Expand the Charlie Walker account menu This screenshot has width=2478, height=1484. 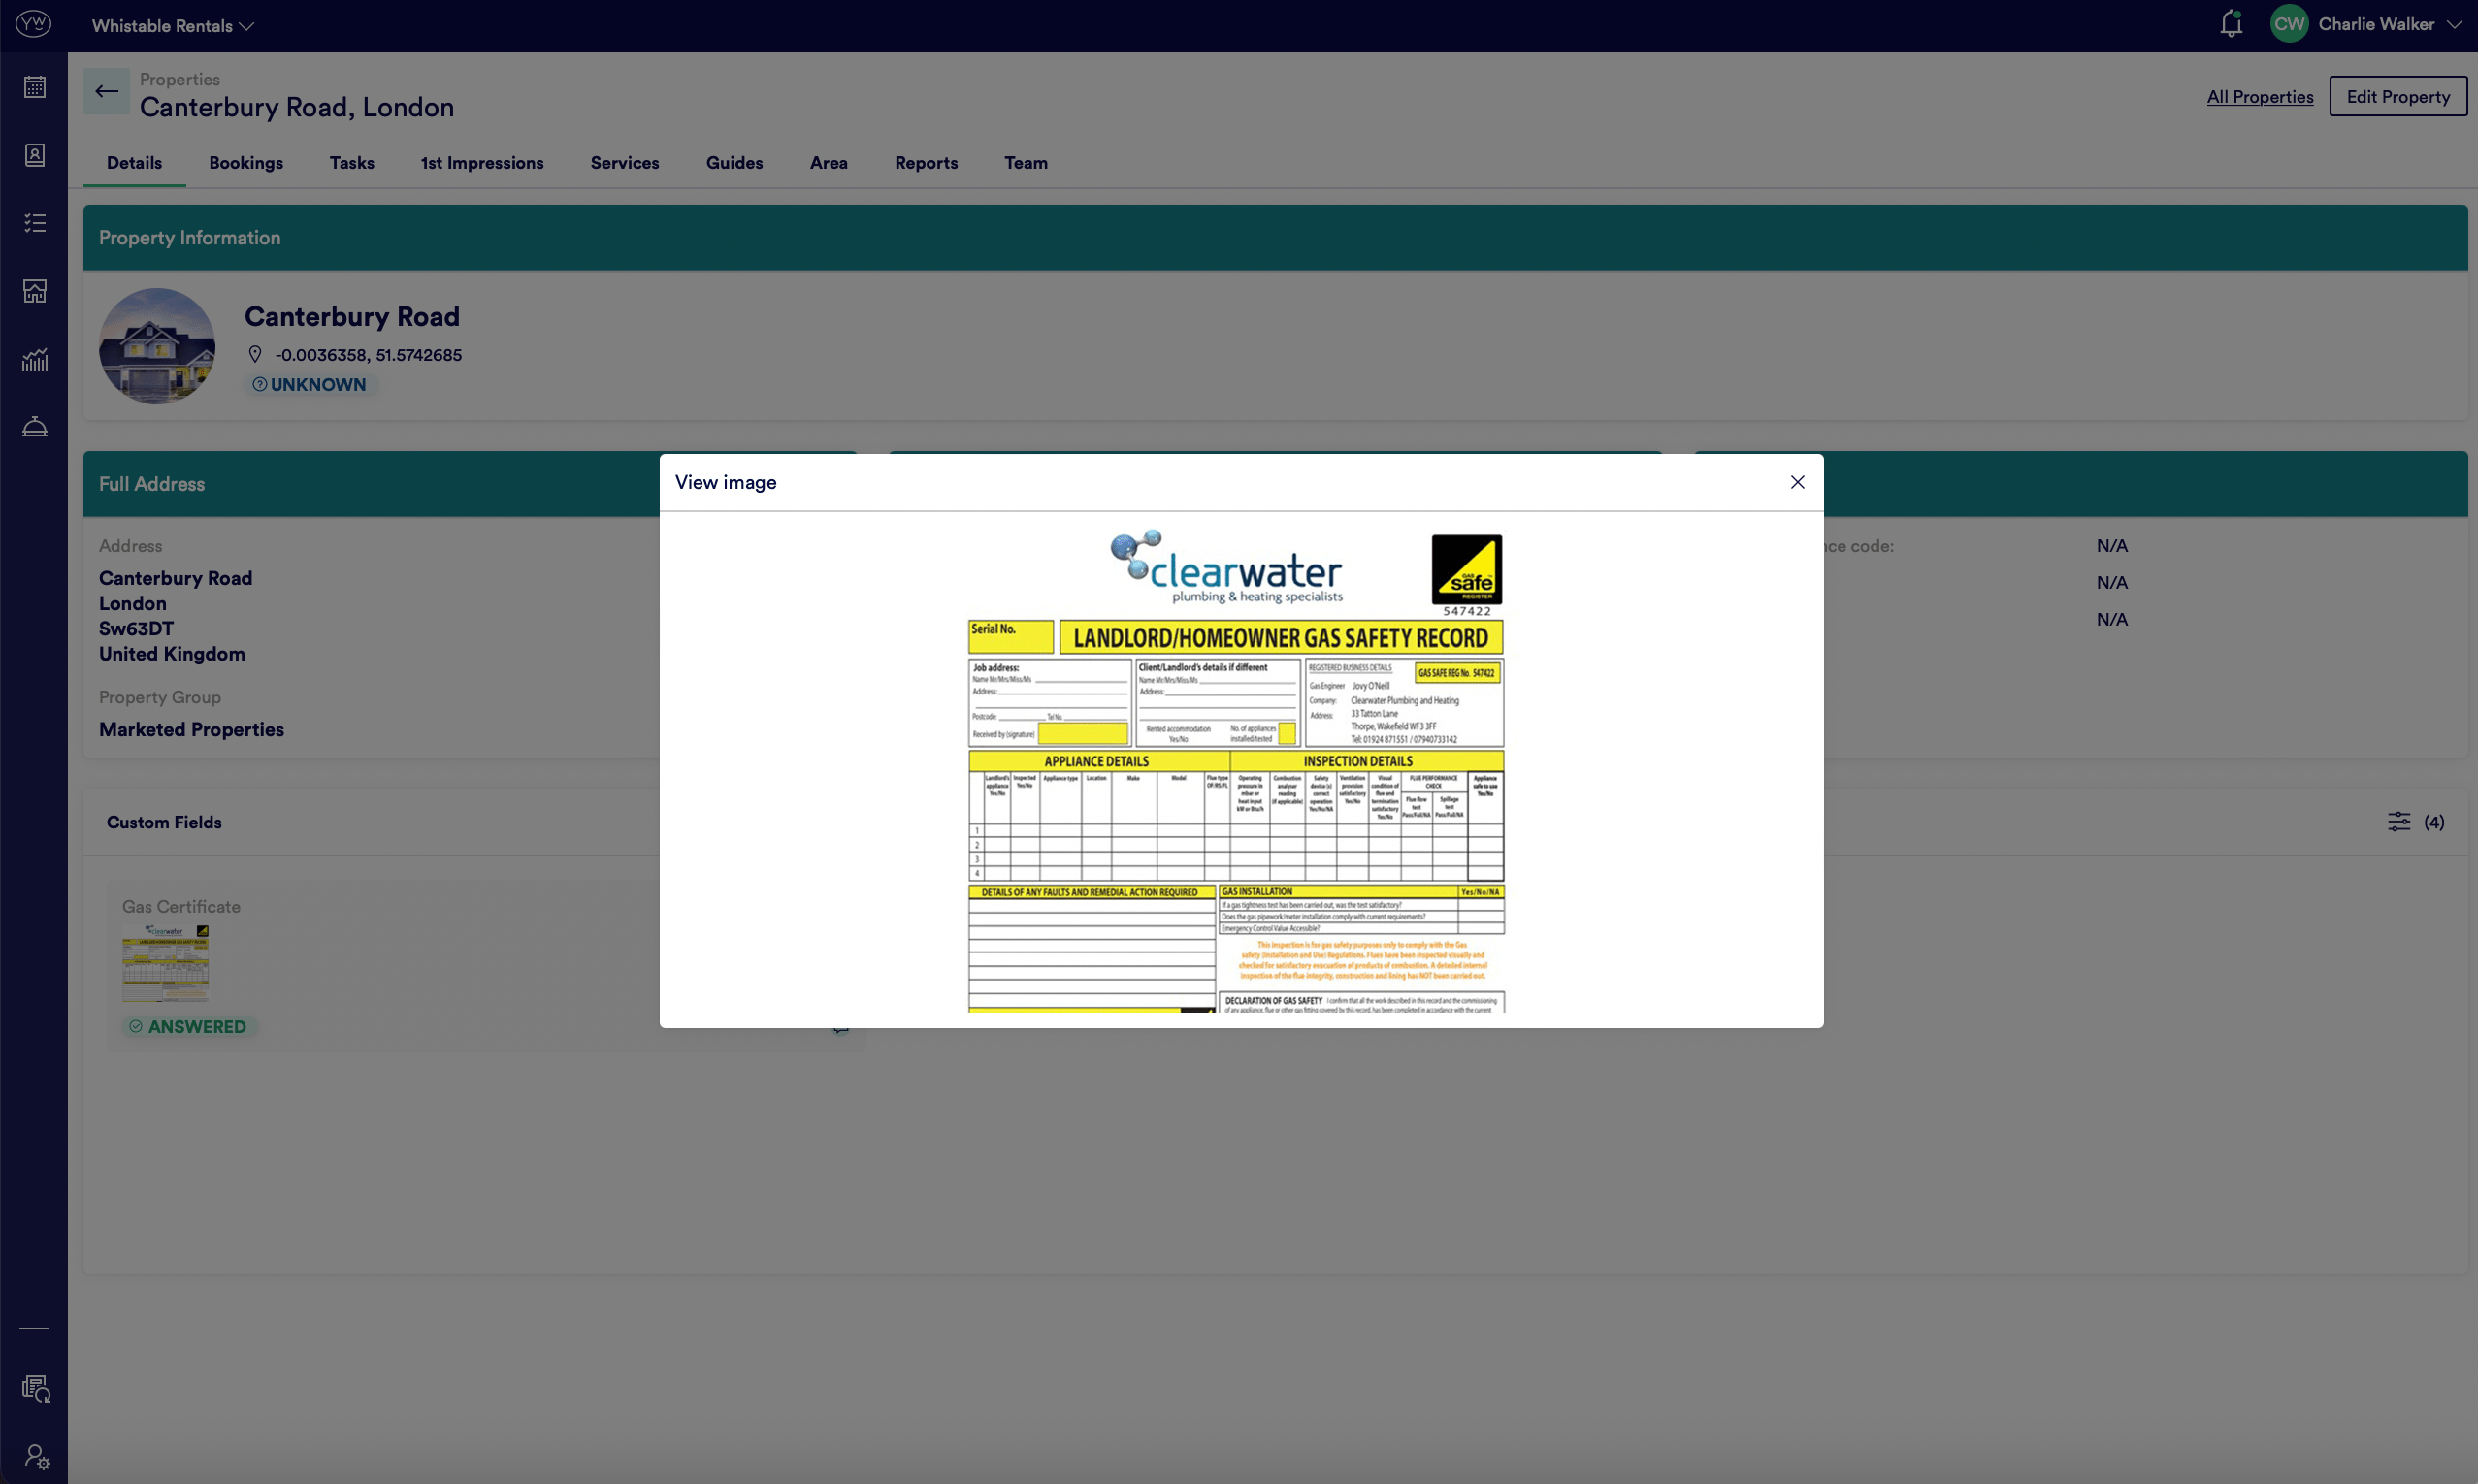(x=2389, y=24)
